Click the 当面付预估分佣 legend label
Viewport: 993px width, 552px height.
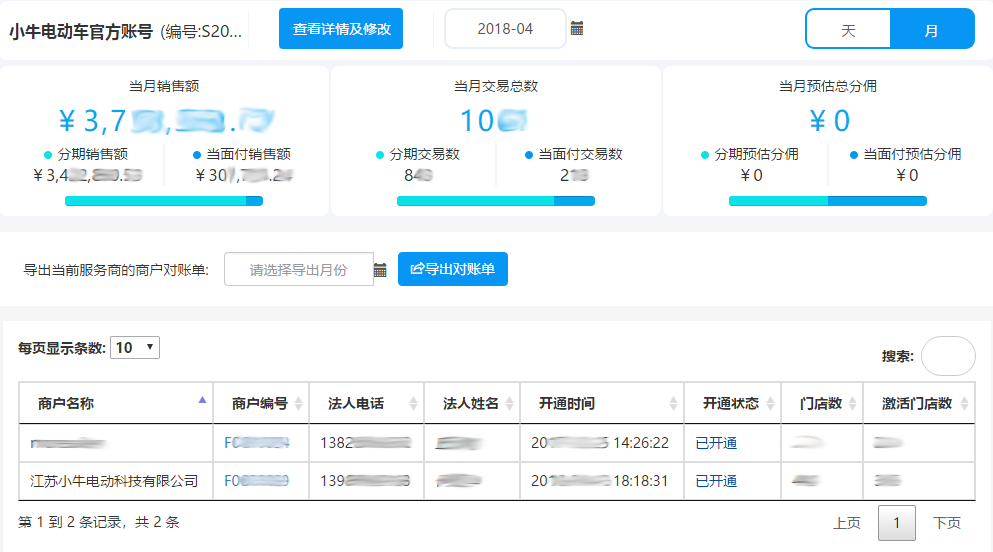click(x=906, y=154)
